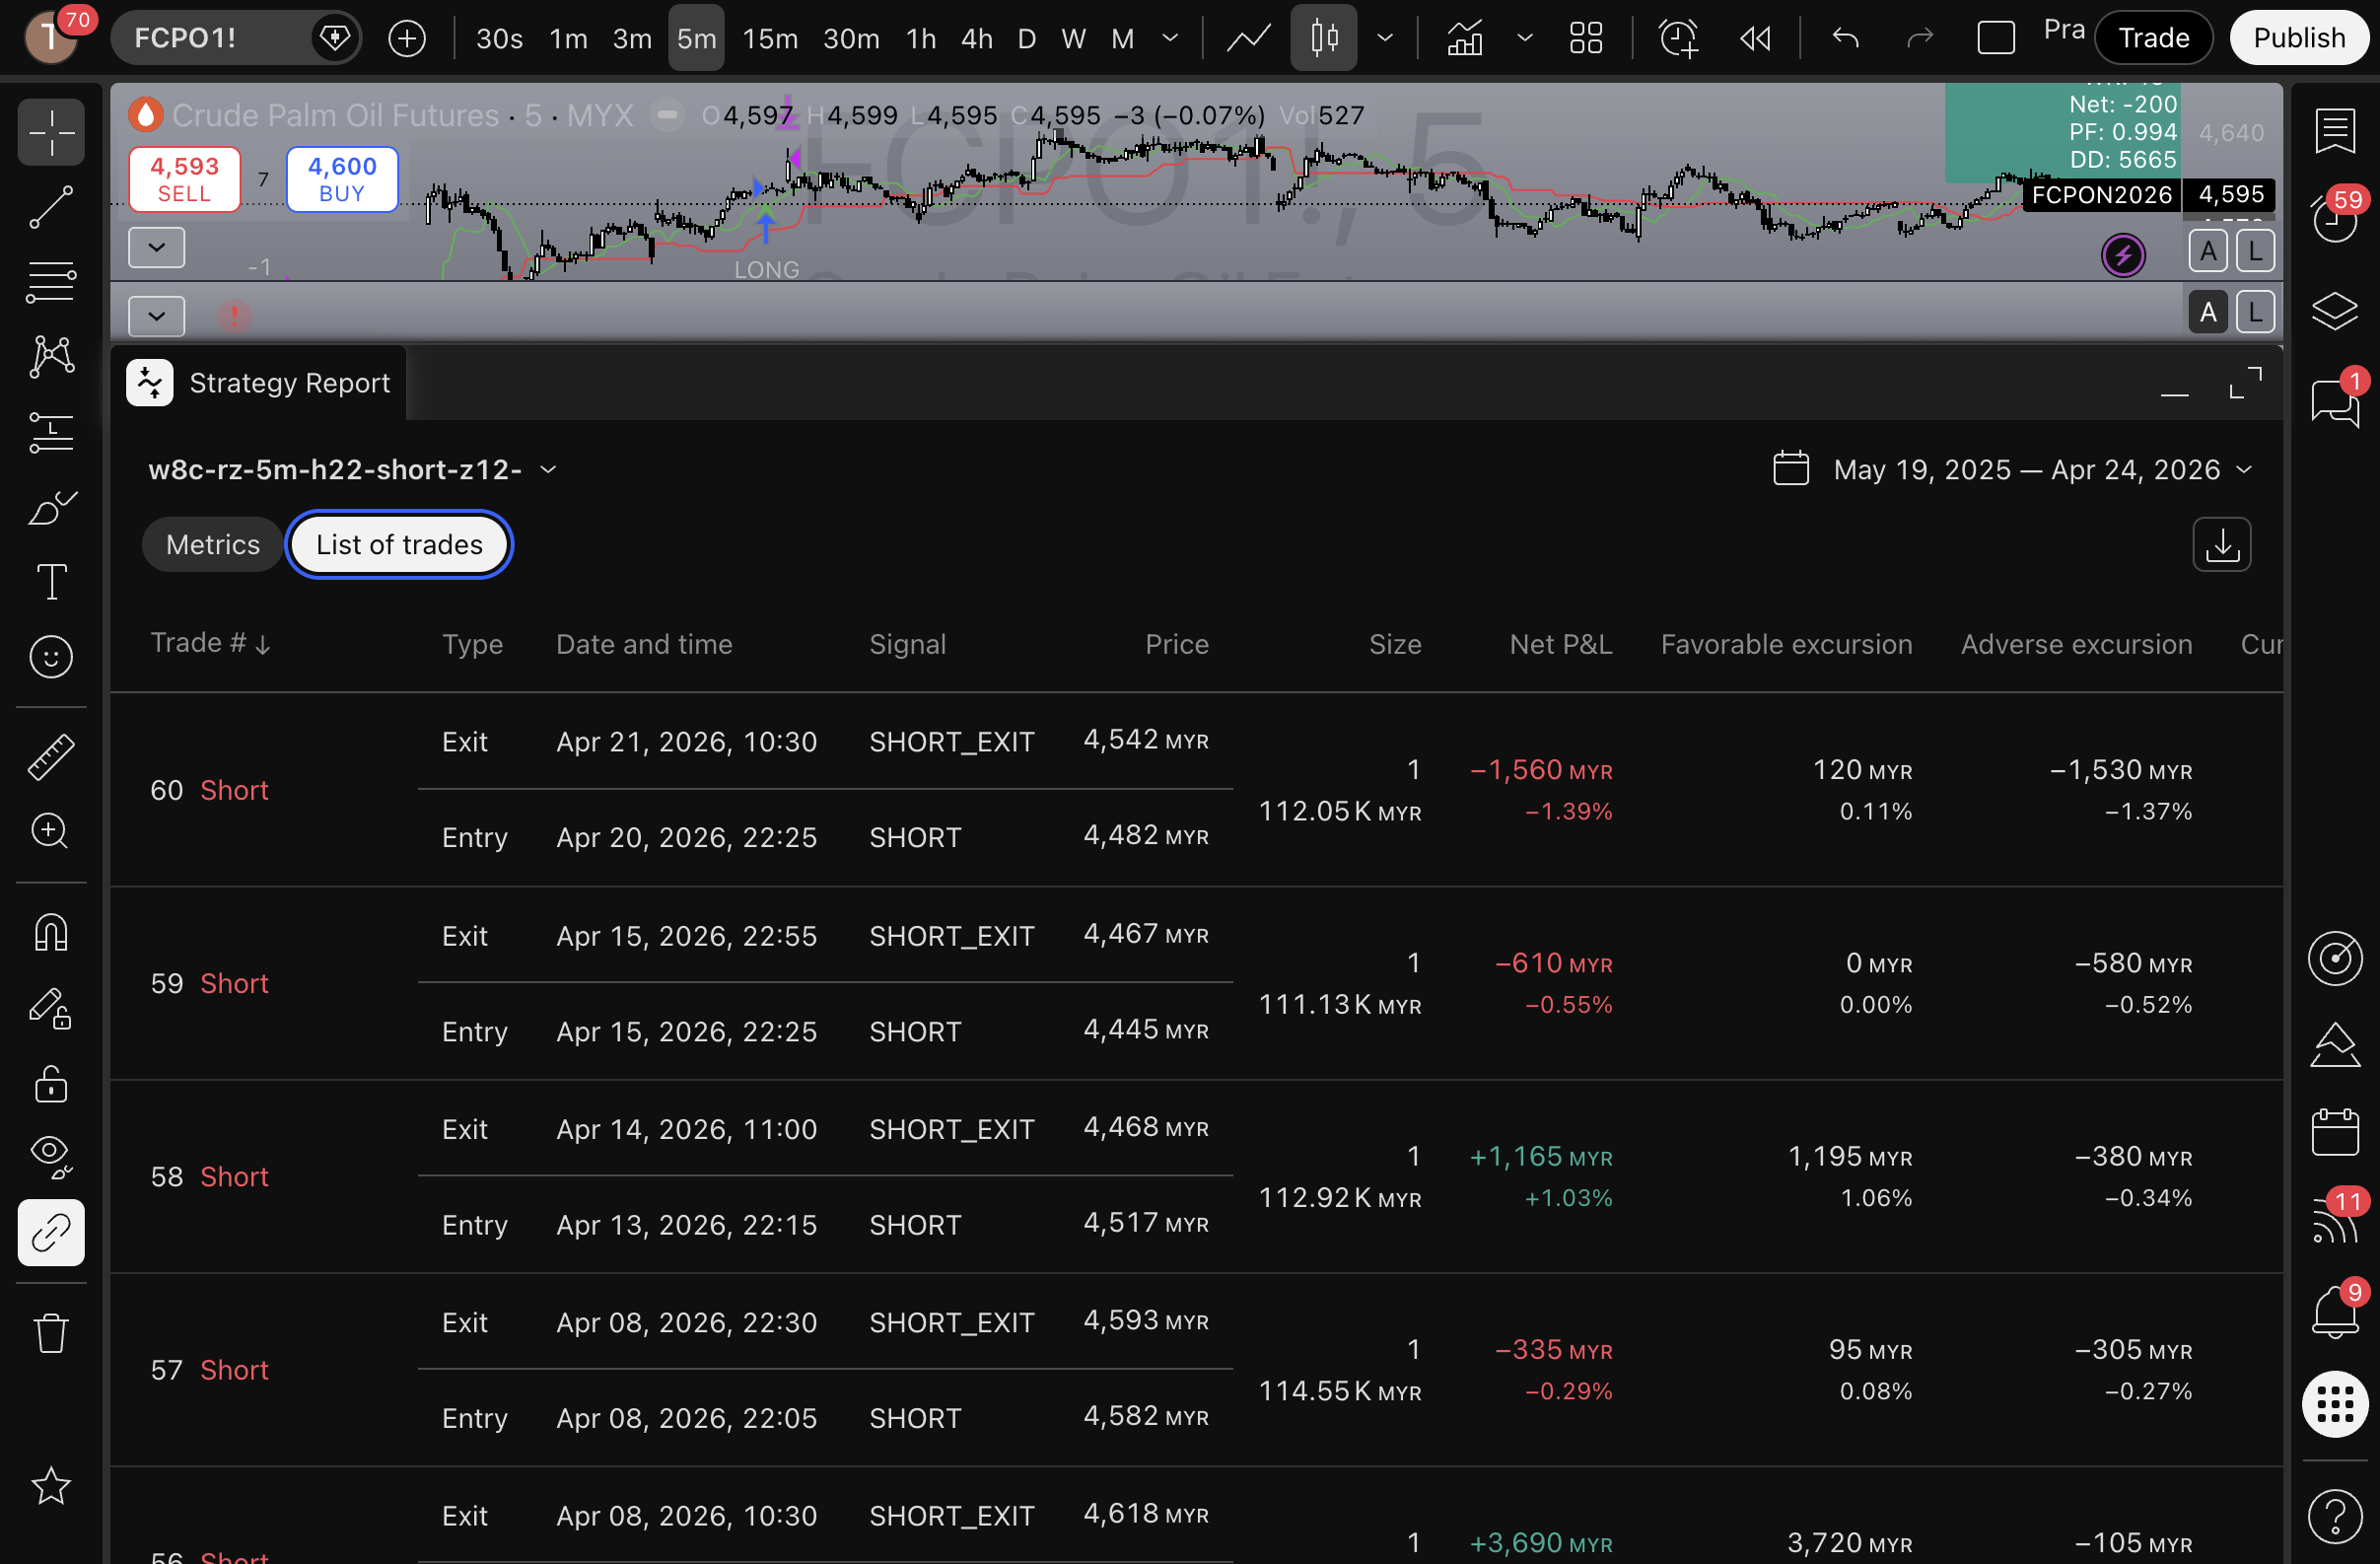
Task: Toggle auto scale A button on chart
Action: click(2207, 251)
